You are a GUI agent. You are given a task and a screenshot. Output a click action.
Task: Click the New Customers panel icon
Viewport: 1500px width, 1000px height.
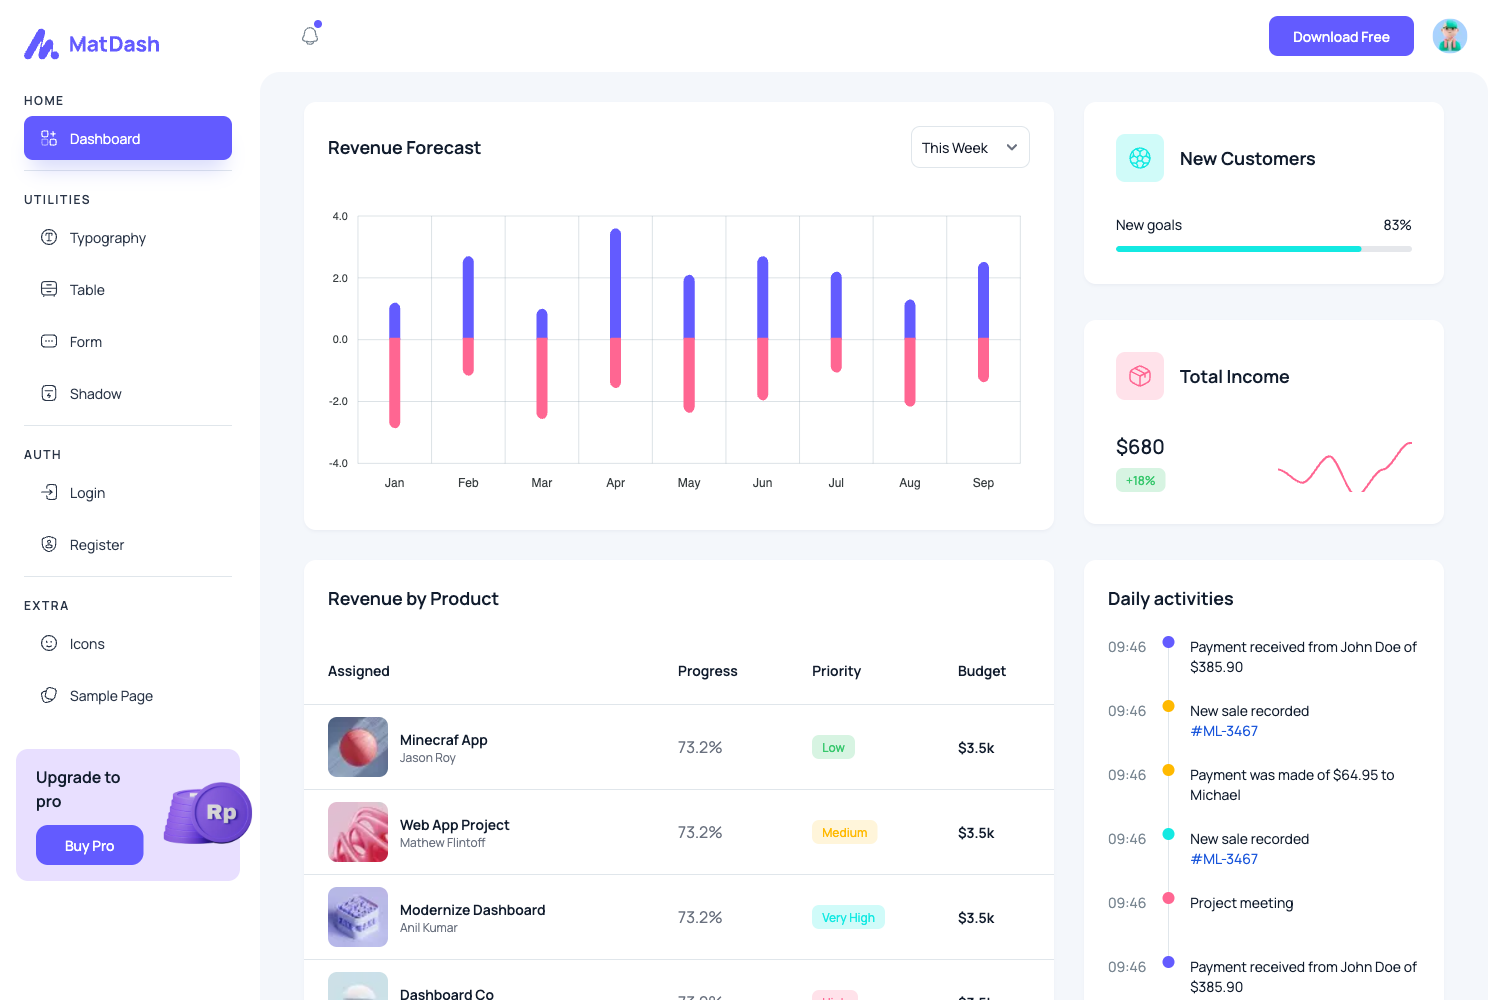(1139, 157)
